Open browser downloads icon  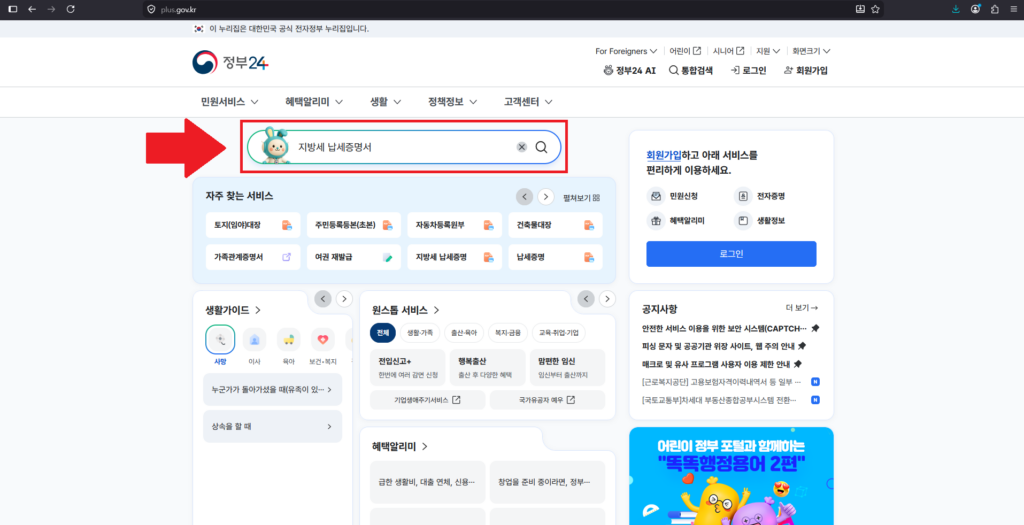pyautogui.click(x=955, y=9)
